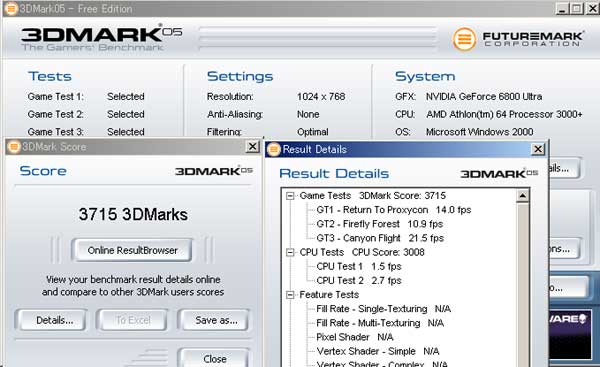Image resolution: width=600 pixels, height=367 pixels.
Task: Click the 3DMark Score: 3715 text
Action: [402, 196]
